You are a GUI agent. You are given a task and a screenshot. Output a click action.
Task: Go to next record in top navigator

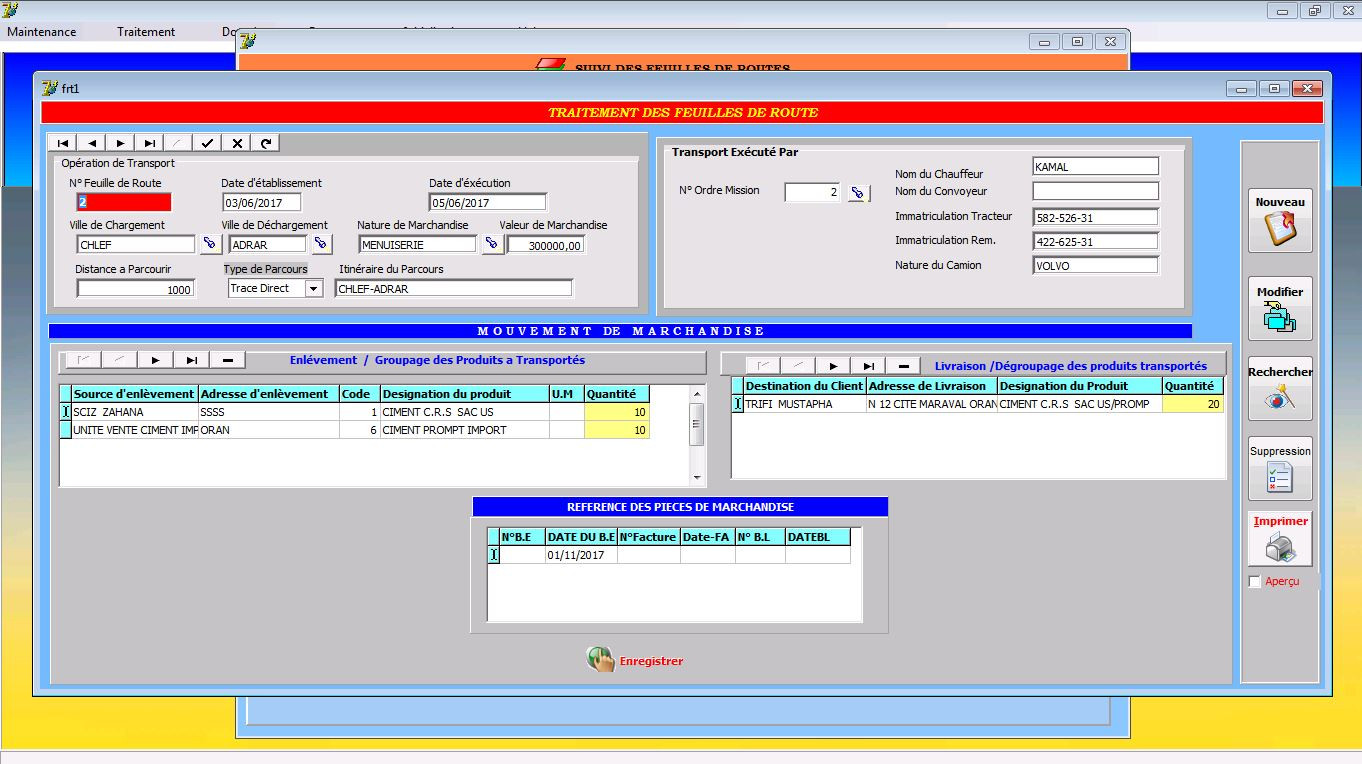120,143
